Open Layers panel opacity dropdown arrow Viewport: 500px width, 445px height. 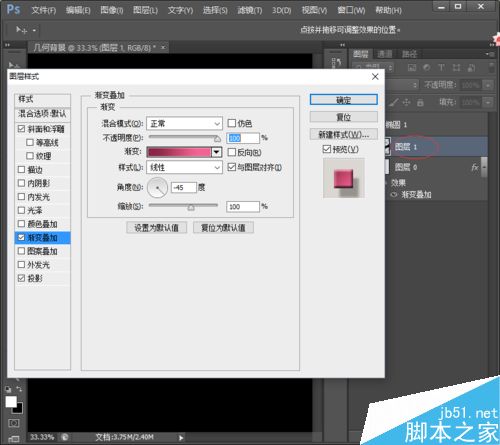488,85
